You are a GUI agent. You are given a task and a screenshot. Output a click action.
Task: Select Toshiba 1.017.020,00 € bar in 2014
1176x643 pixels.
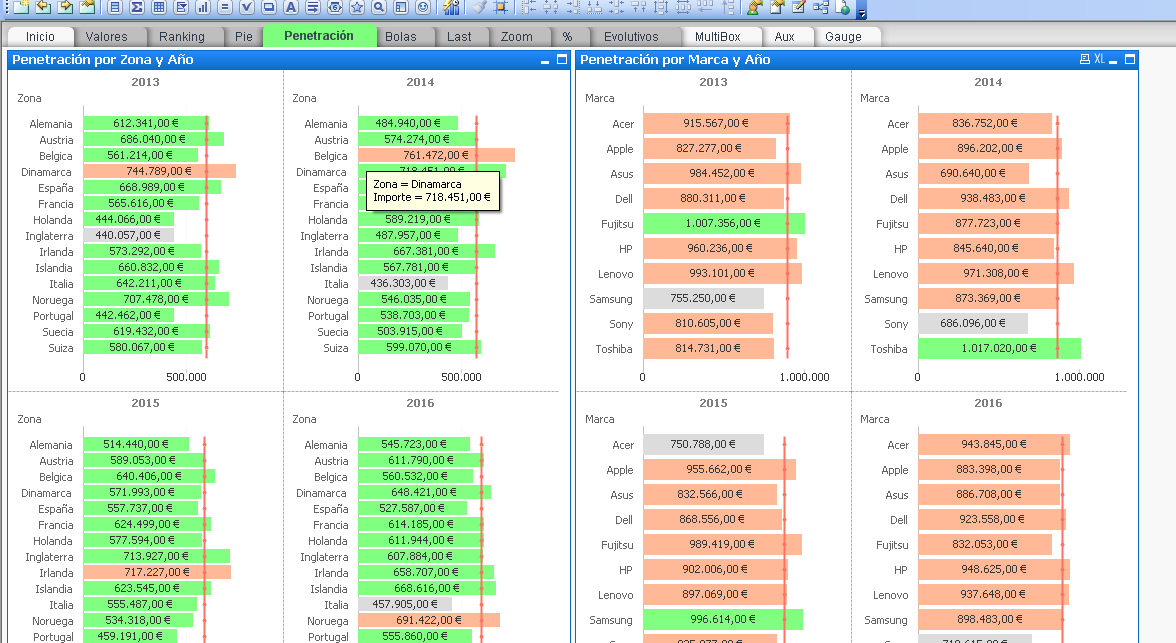pyautogui.click(x=999, y=348)
